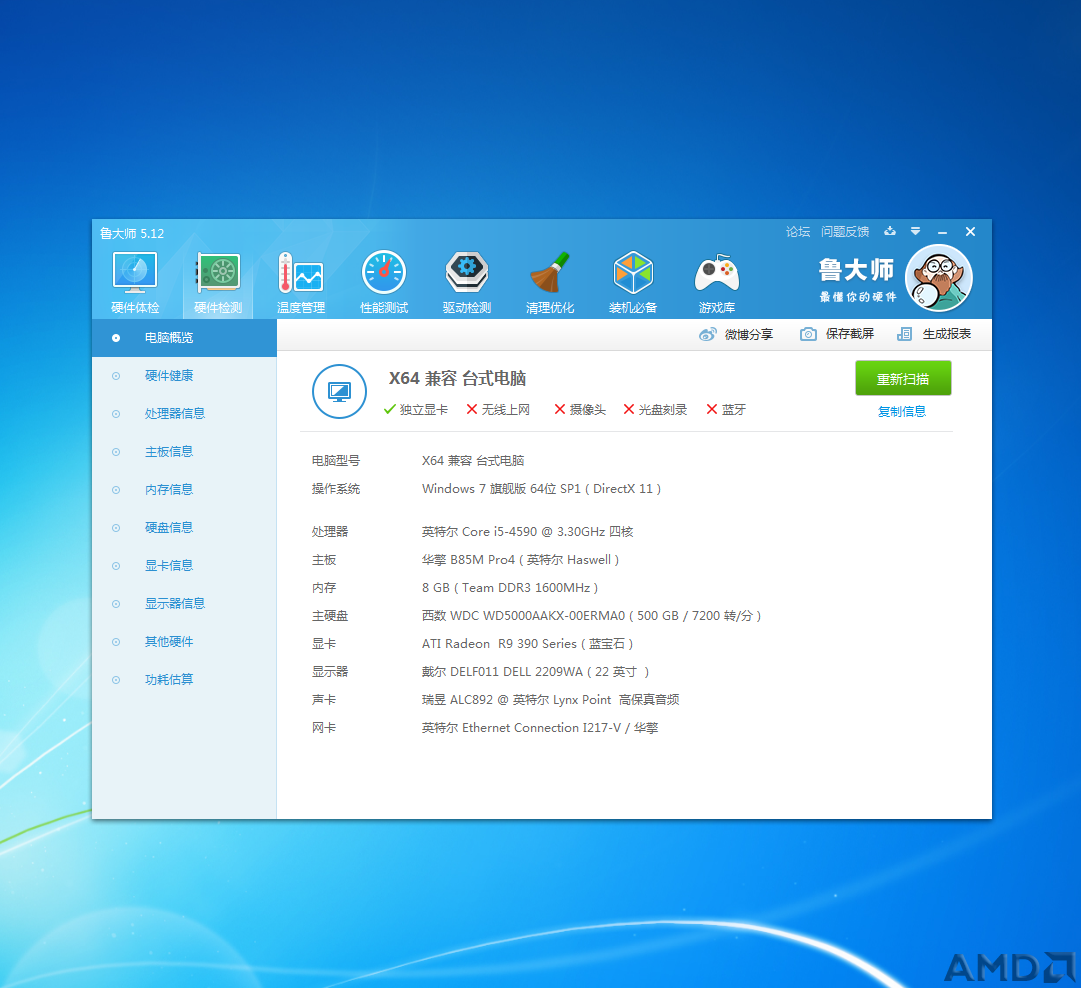Open 温度管理 temperature management
Screen dimensions: 1081x988
301,283
